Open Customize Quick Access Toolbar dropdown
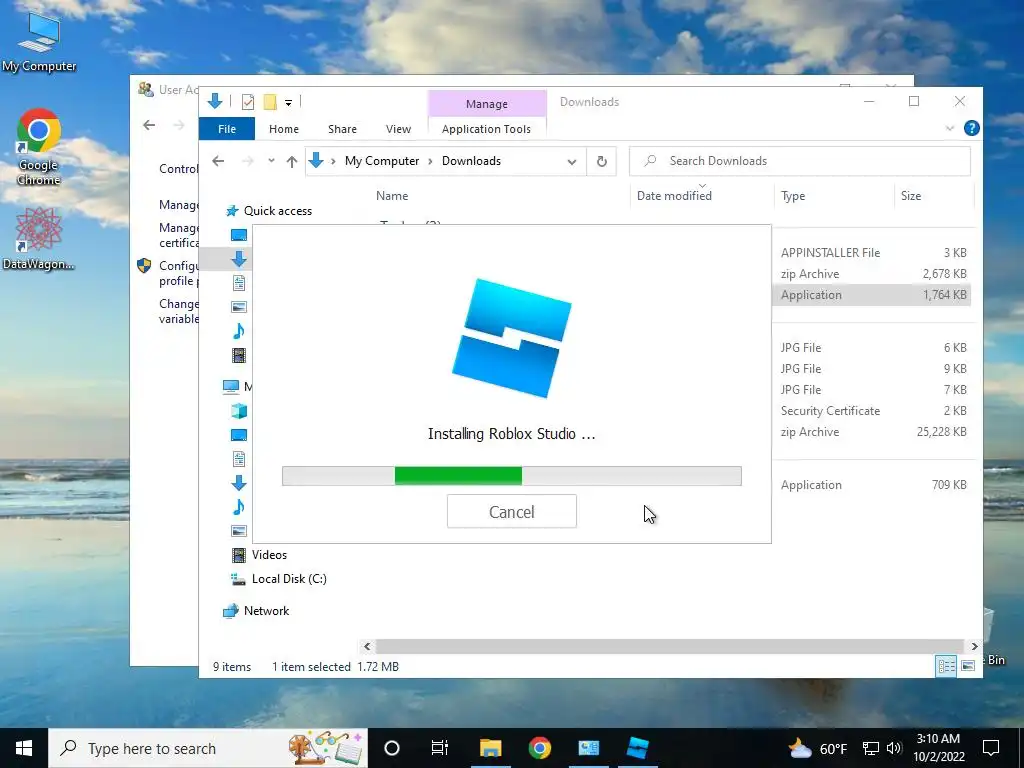Viewport: 1024px width, 768px height. click(x=288, y=103)
